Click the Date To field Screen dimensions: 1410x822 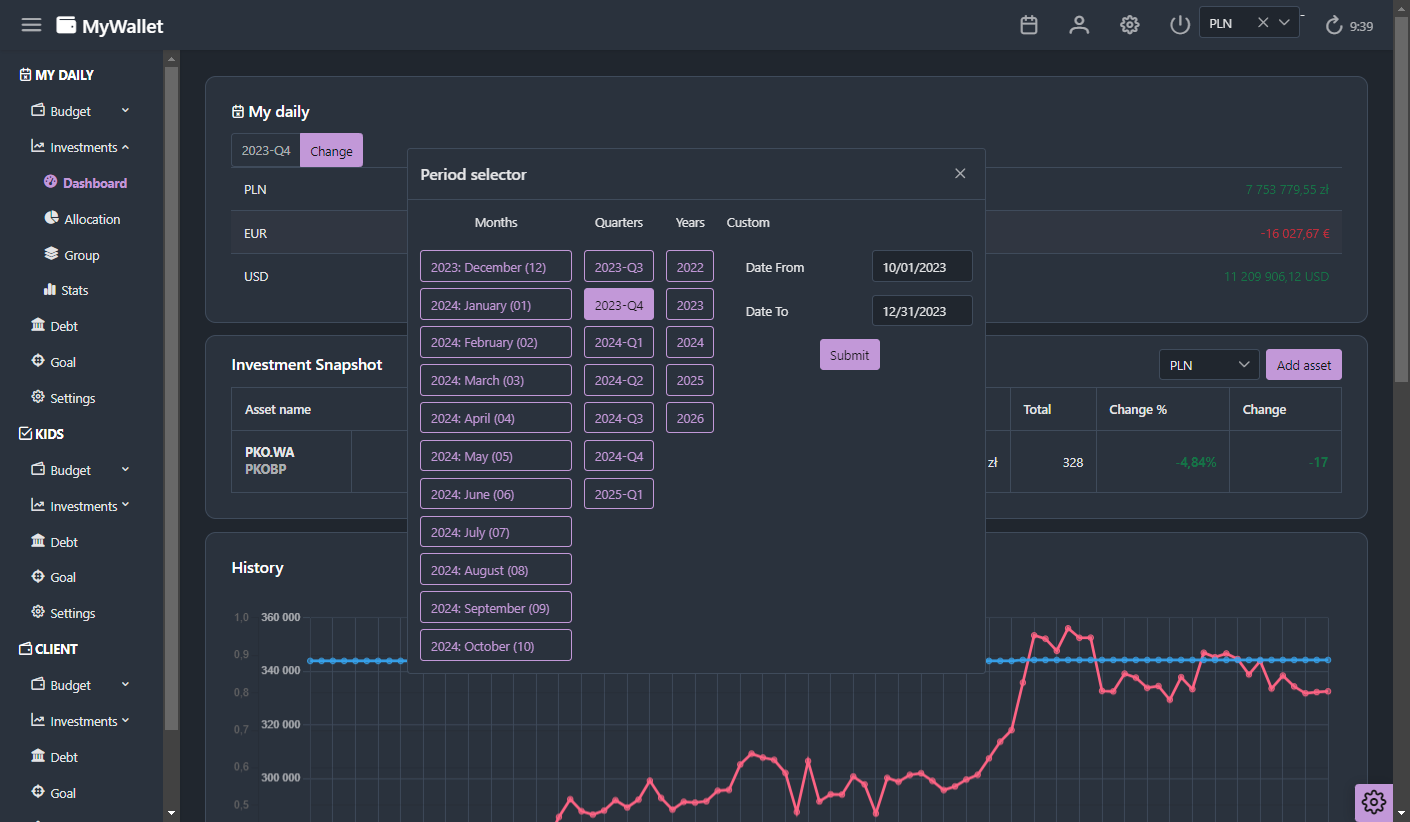[x=922, y=311]
